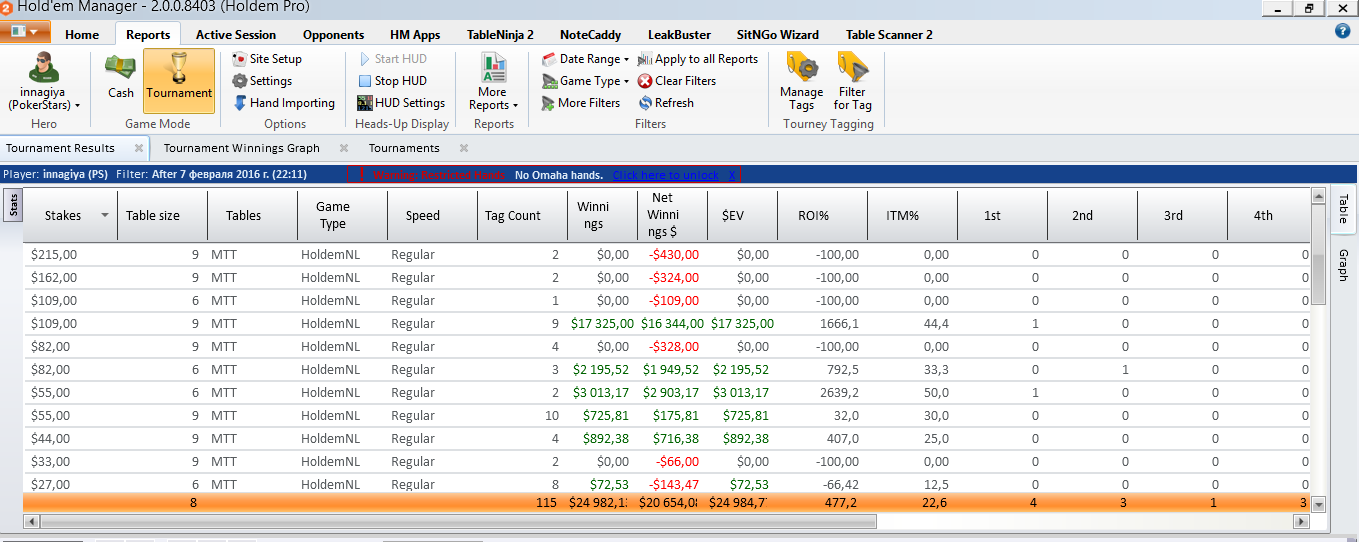Viewport: 1359px width, 542px height.
Task: Sort by the $EV column header
Action: (x=742, y=215)
